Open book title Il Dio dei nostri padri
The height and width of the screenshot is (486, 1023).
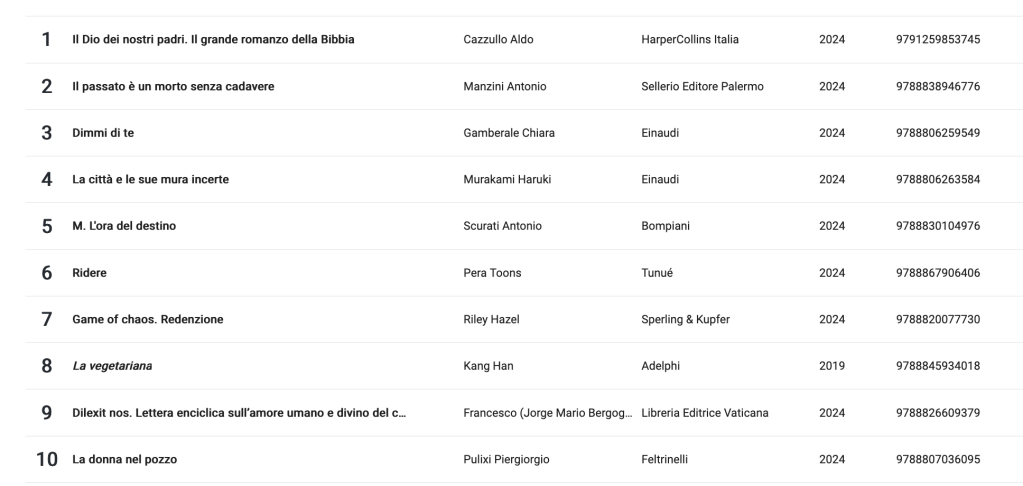coord(213,40)
